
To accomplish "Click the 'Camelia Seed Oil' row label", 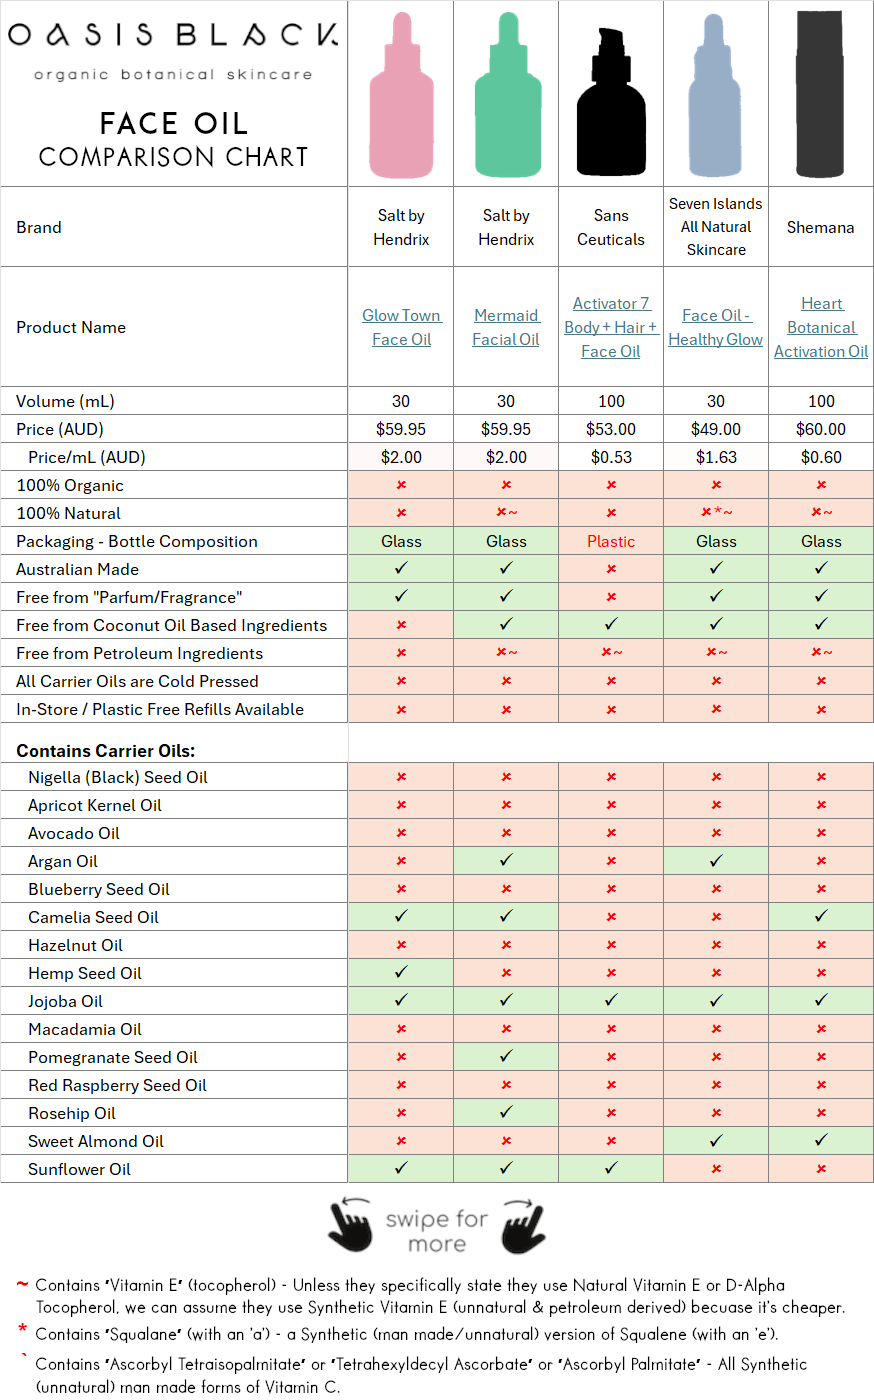I will coord(93,917).
